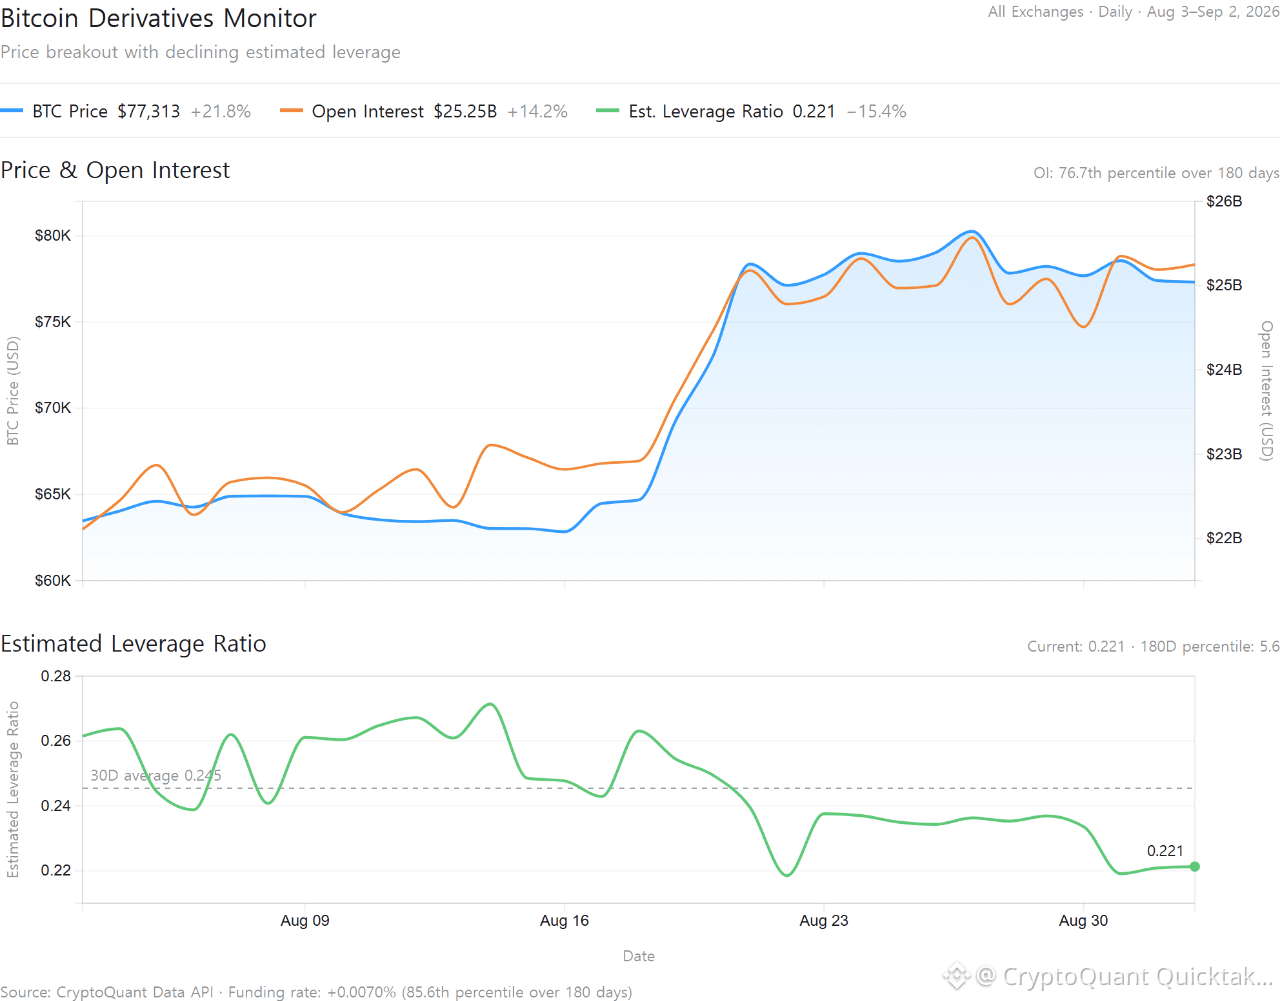The width and height of the screenshot is (1280, 1001).
Task: Select the Aug 16 date tick label
Action: (x=564, y=921)
